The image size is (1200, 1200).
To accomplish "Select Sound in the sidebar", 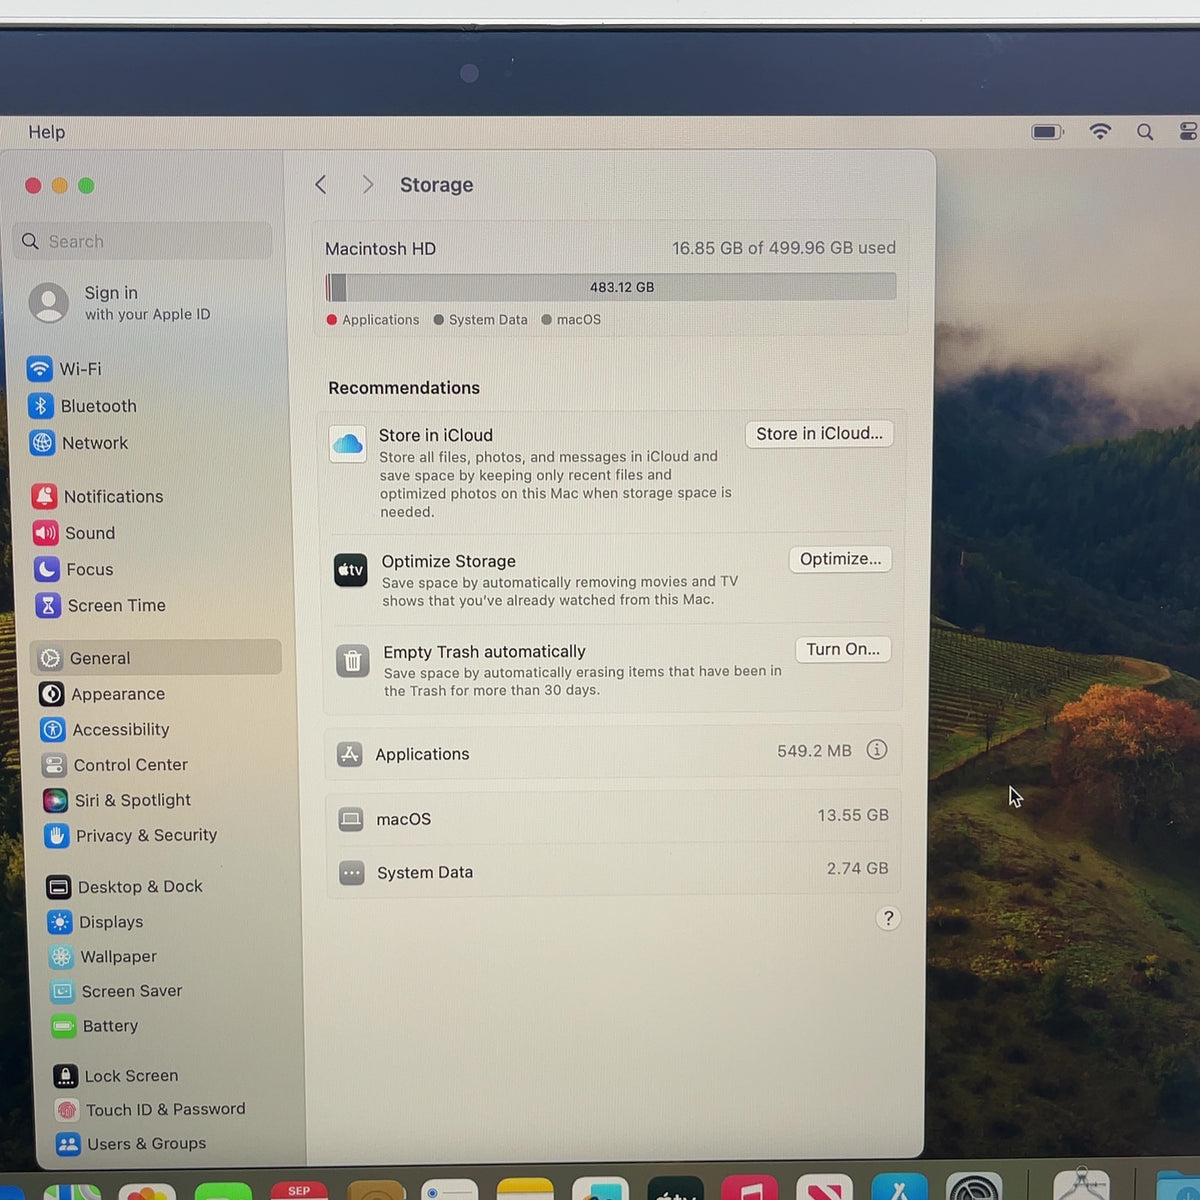I will pyautogui.click(x=74, y=533).
